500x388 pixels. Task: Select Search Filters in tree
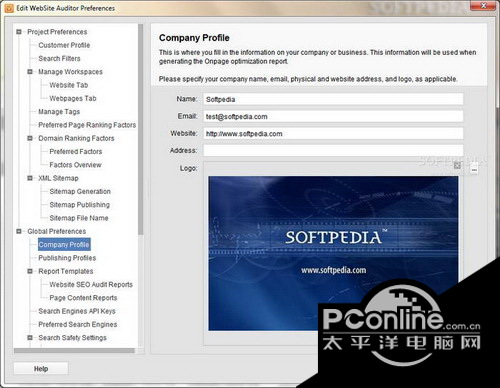(x=59, y=58)
